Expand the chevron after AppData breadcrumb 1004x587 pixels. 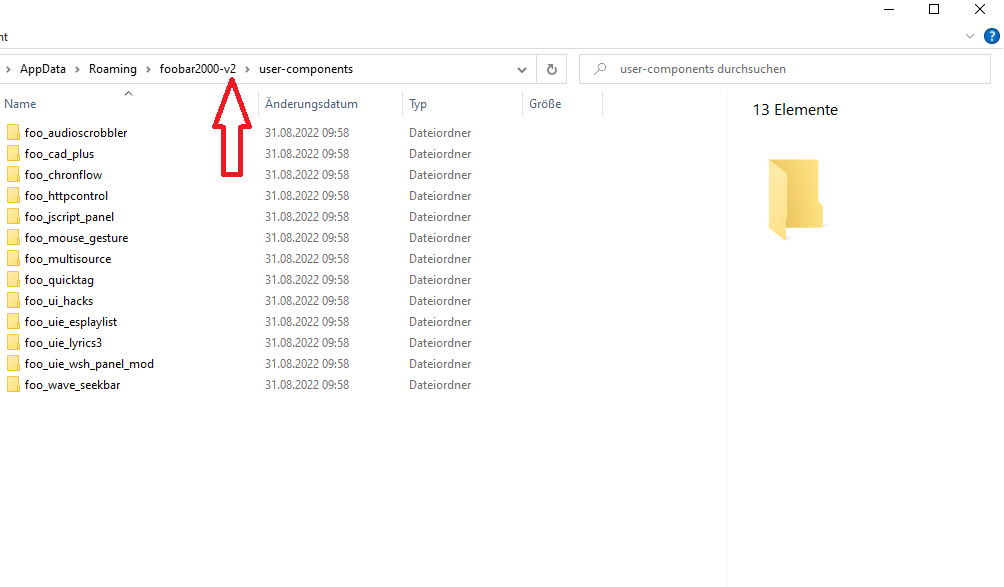[77, 69]
